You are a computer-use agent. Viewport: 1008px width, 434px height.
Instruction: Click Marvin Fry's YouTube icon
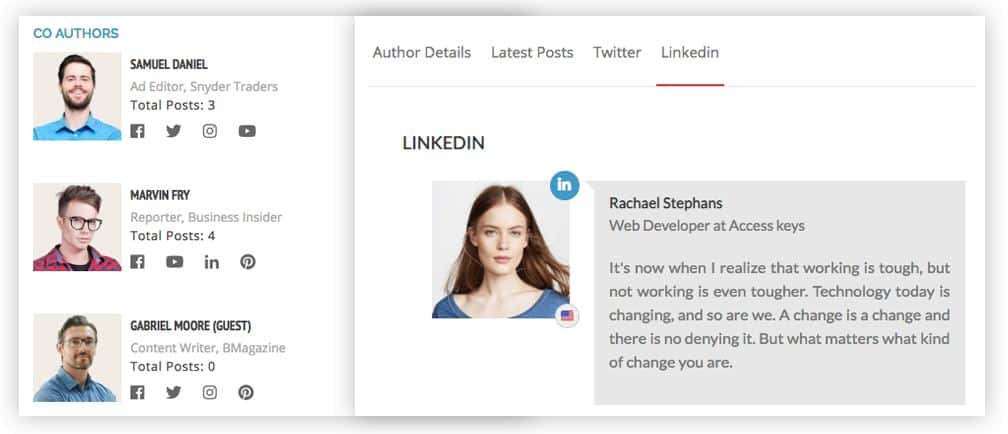175,262
